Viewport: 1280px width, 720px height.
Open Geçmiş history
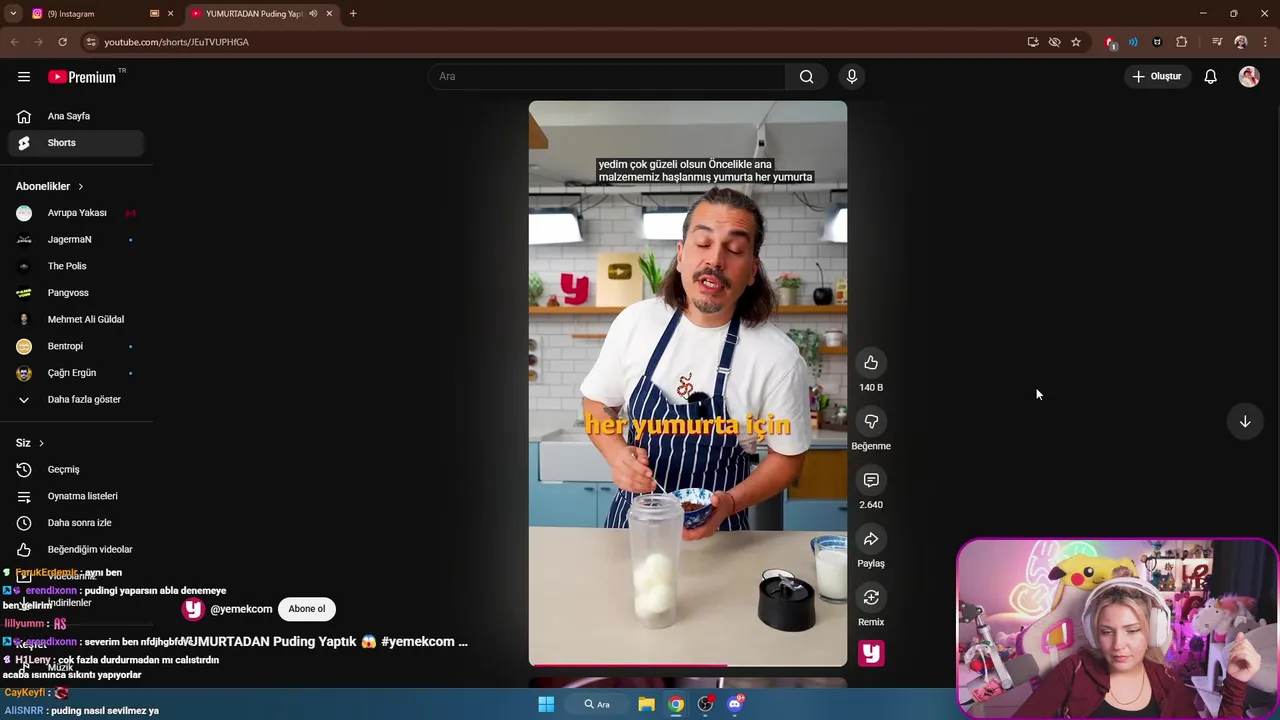76,470
